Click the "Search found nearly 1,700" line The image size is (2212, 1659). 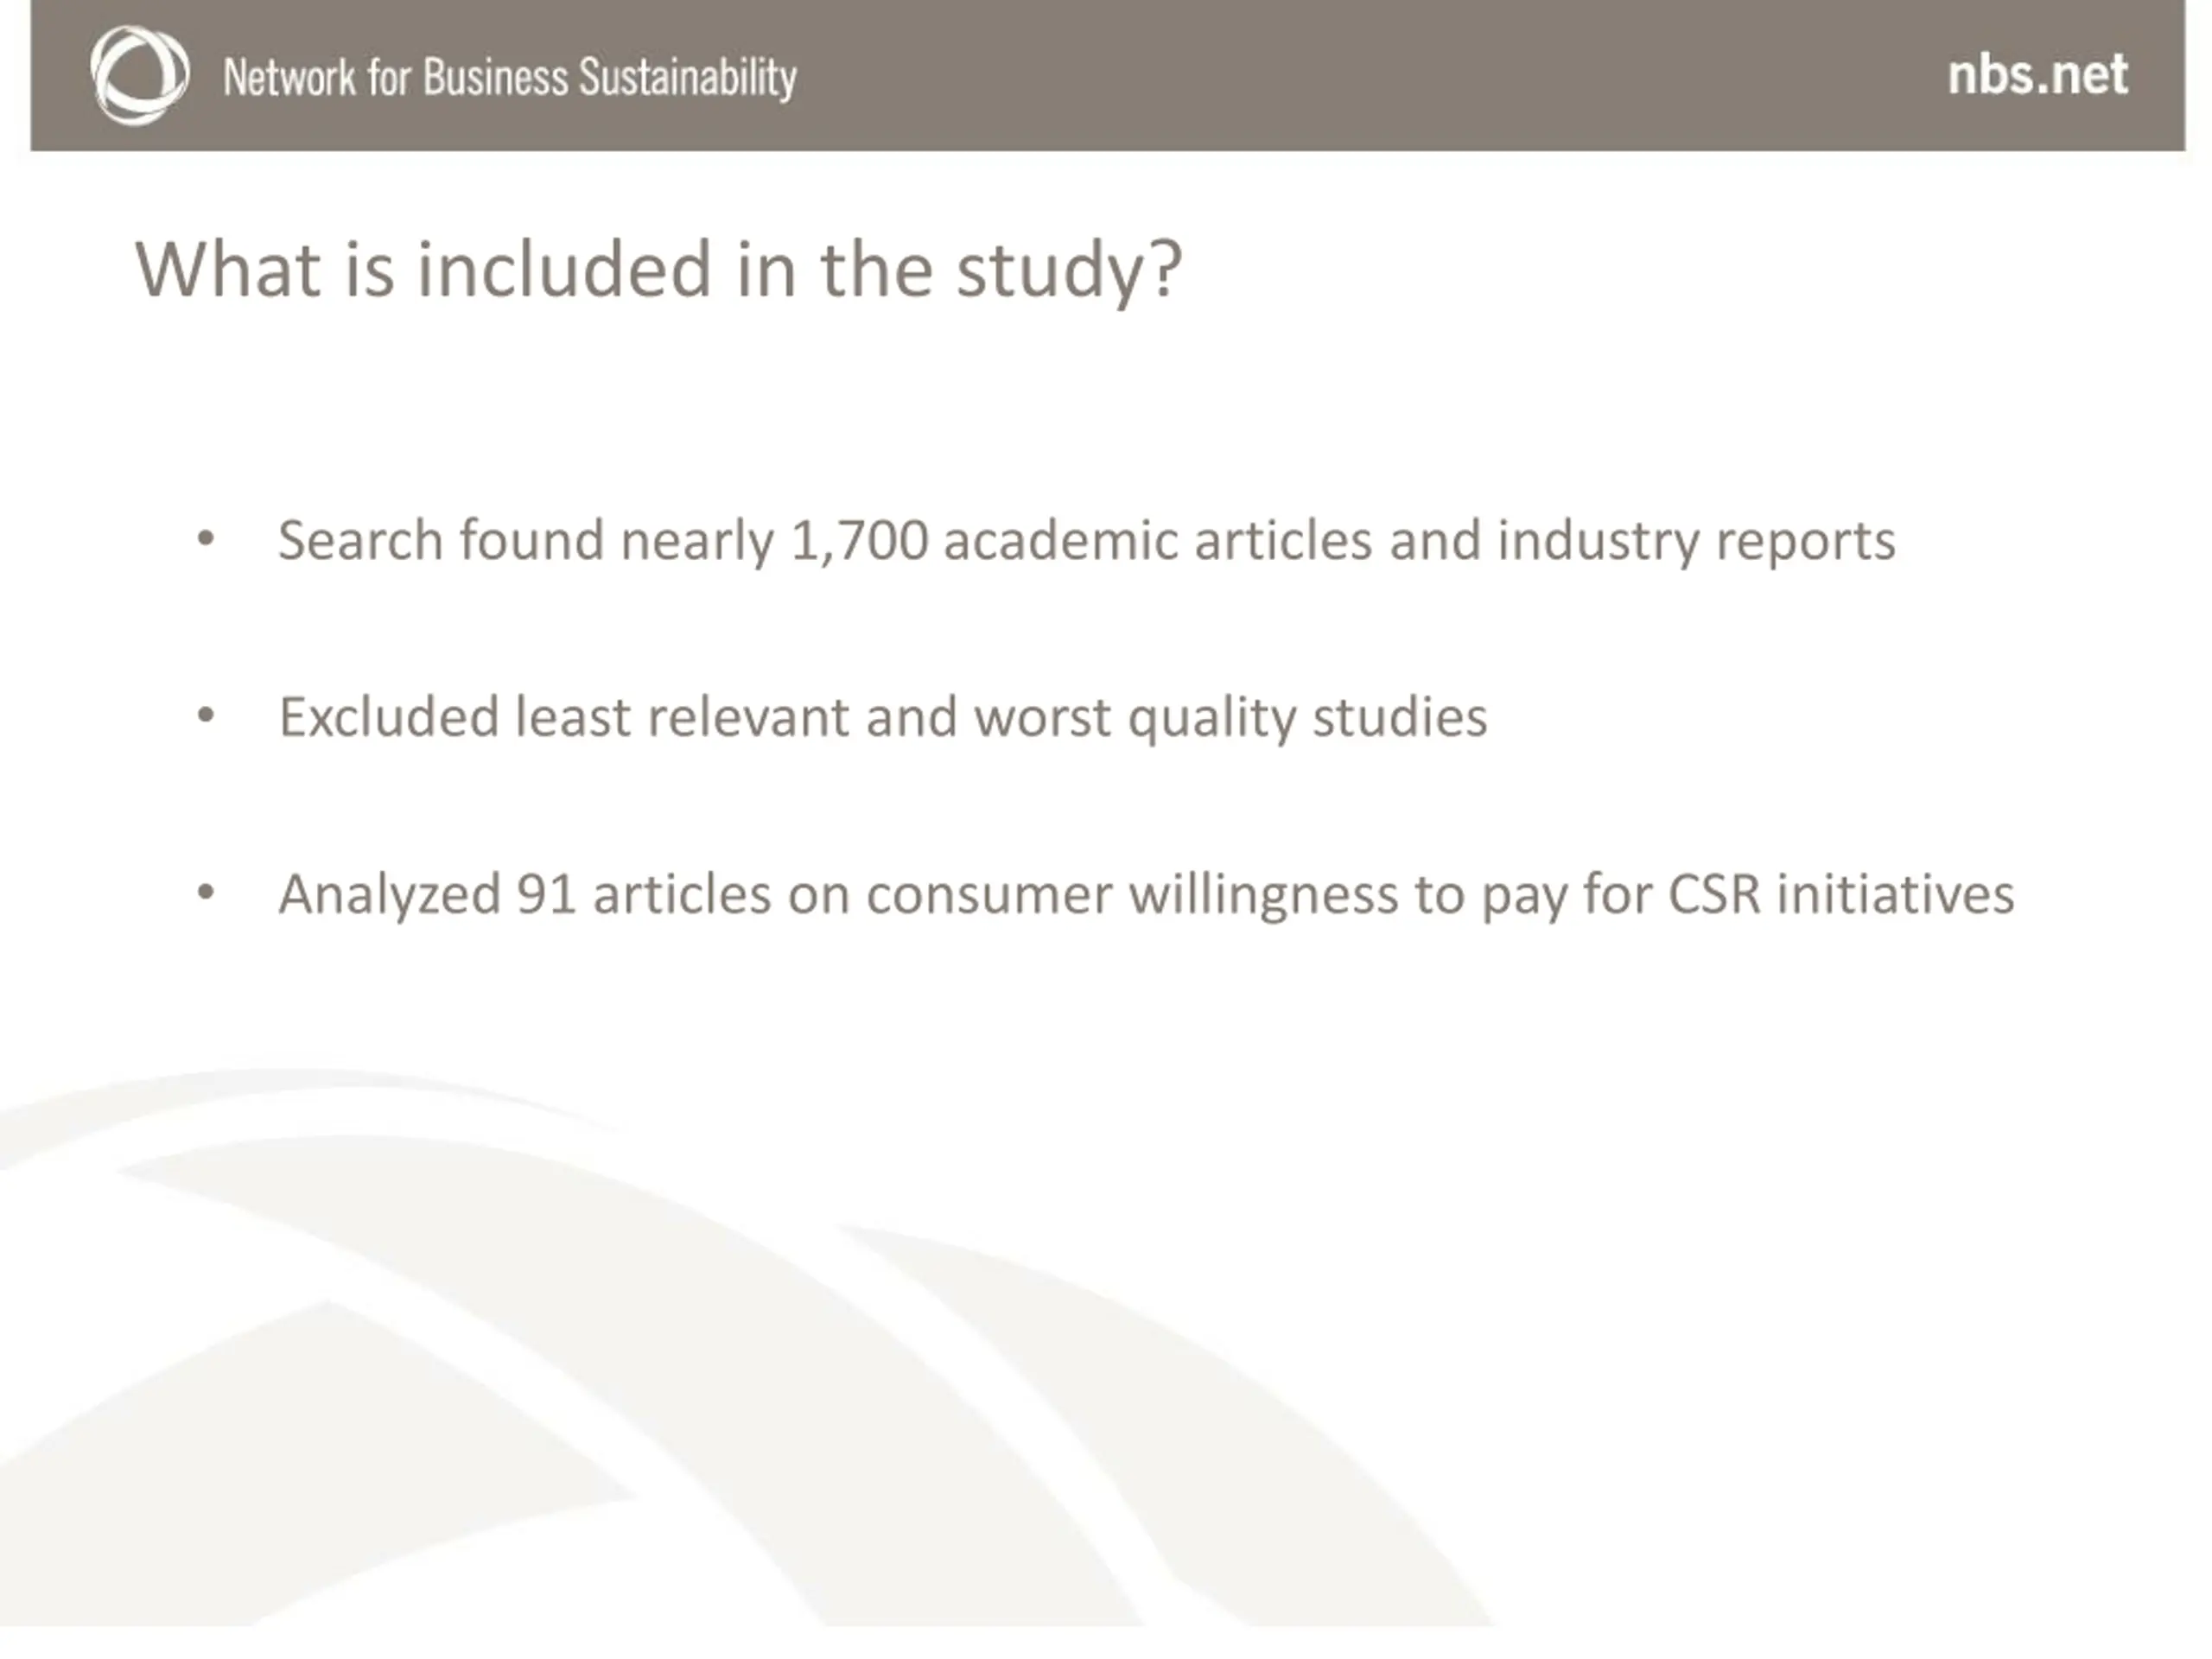point(1086,541)
